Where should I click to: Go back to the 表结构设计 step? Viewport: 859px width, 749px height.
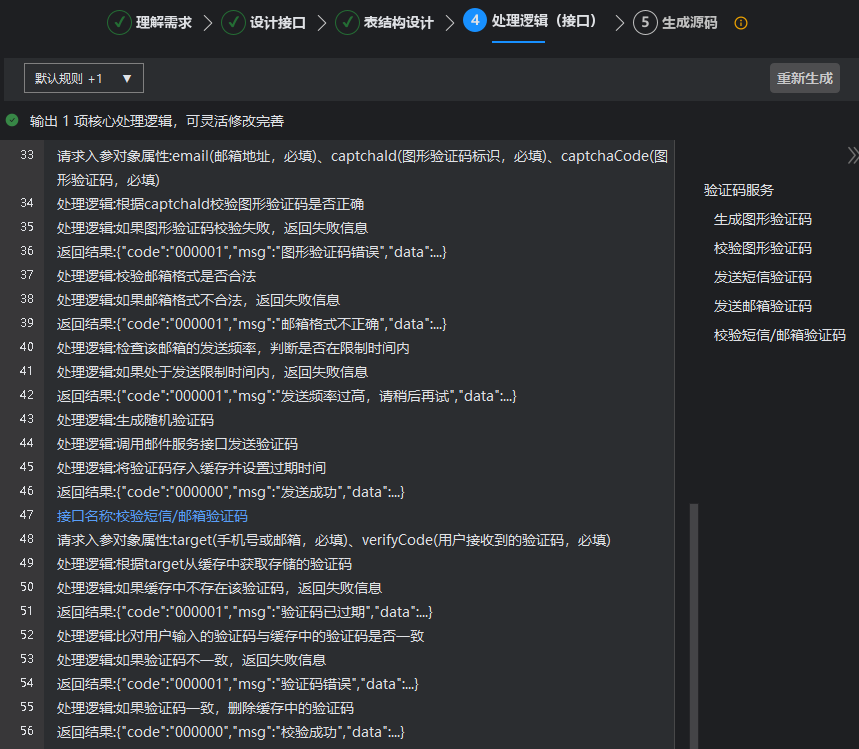(398, 23)
